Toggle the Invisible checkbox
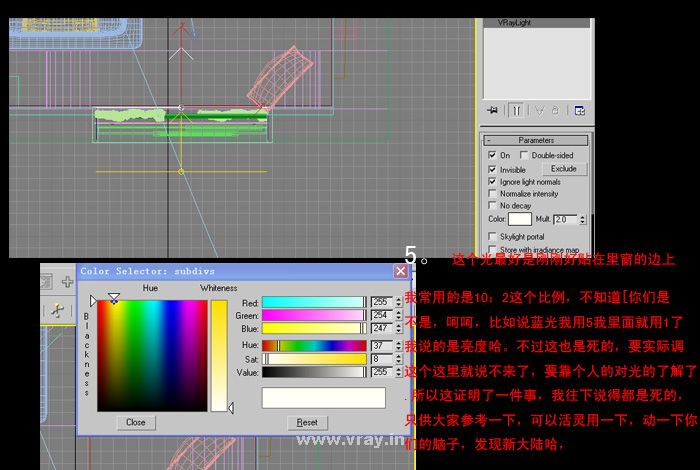This screenshot has width=700, height=470. pos(492,169)
